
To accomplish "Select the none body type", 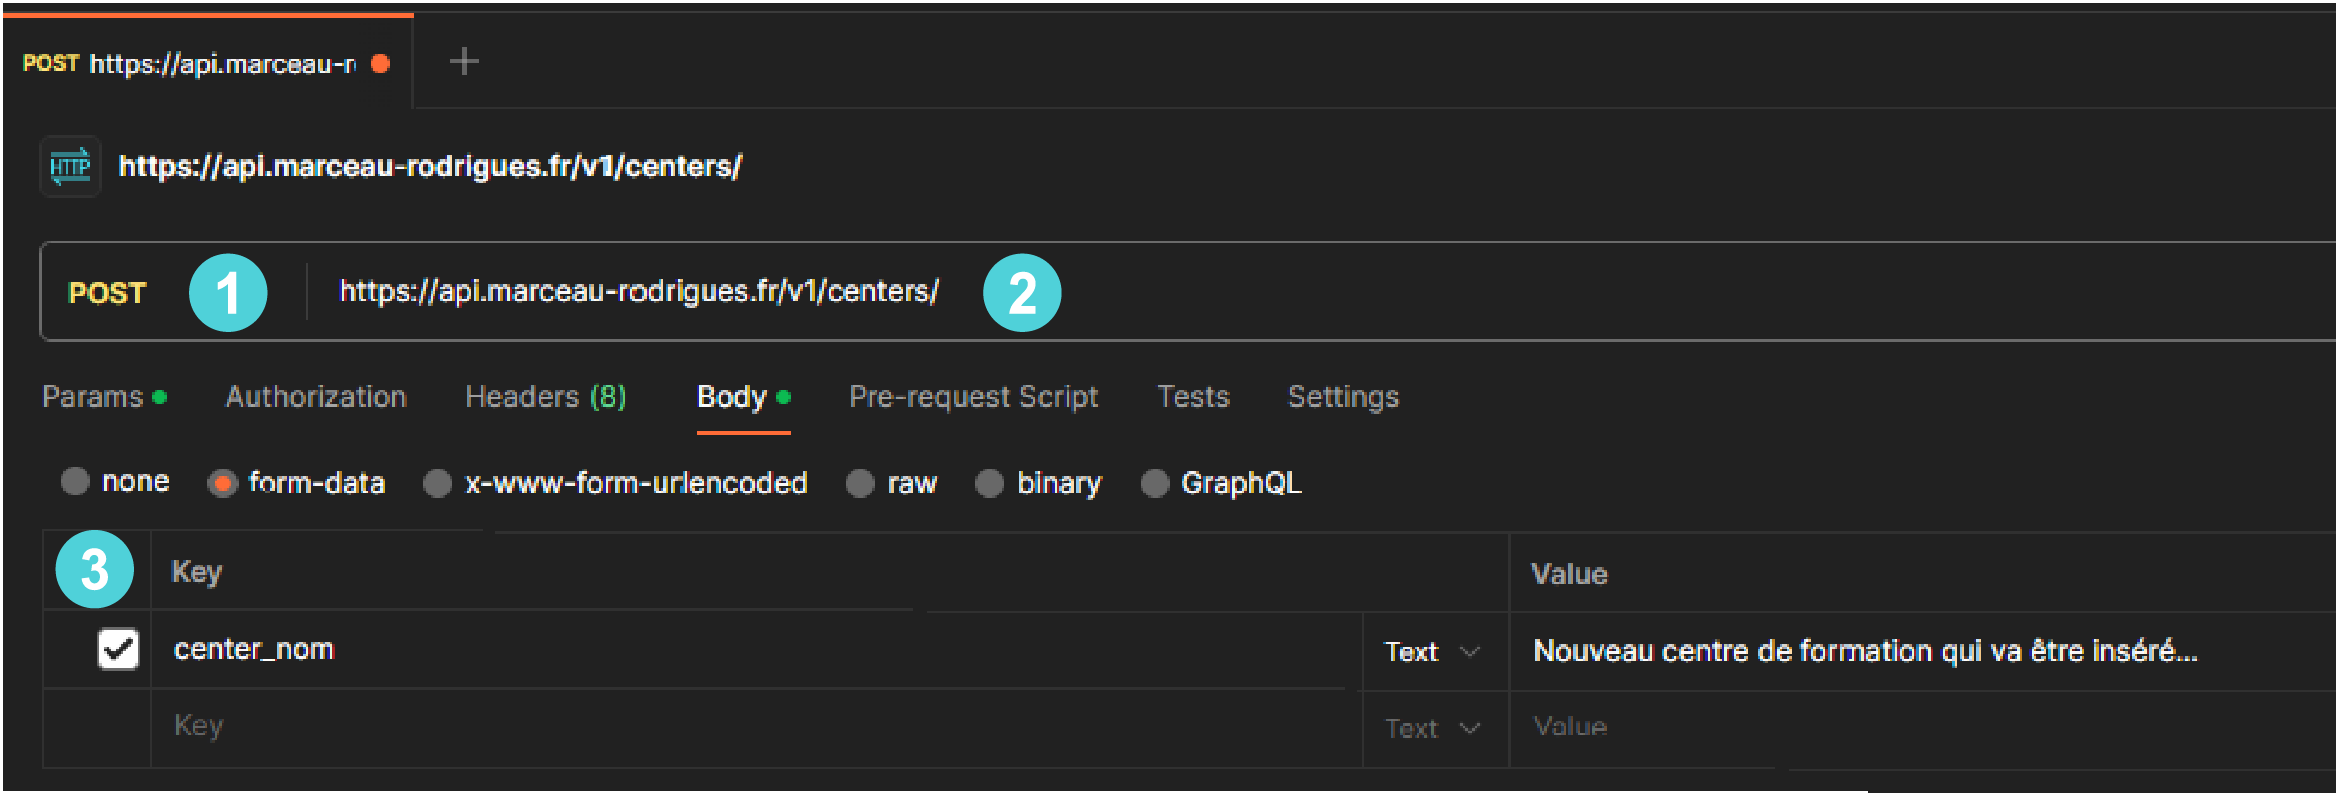I will [x=76, y=482].
